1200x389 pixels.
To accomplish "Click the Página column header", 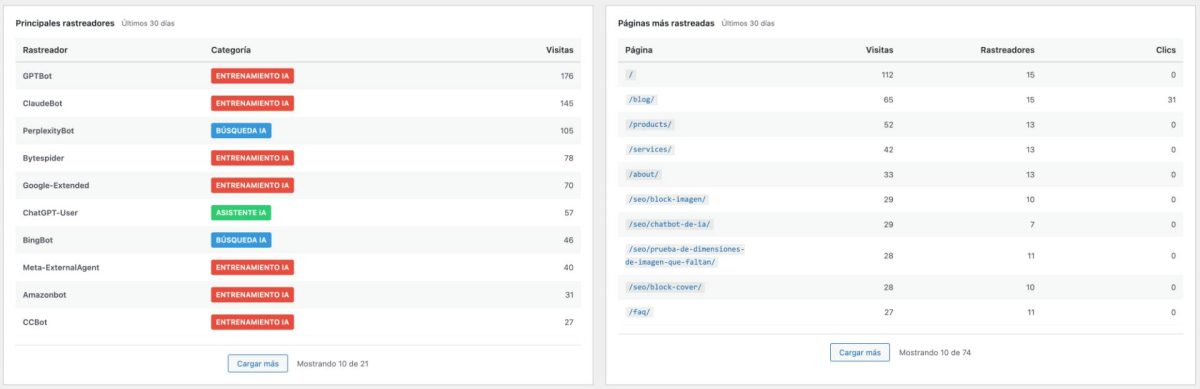I will pos(639,49).
